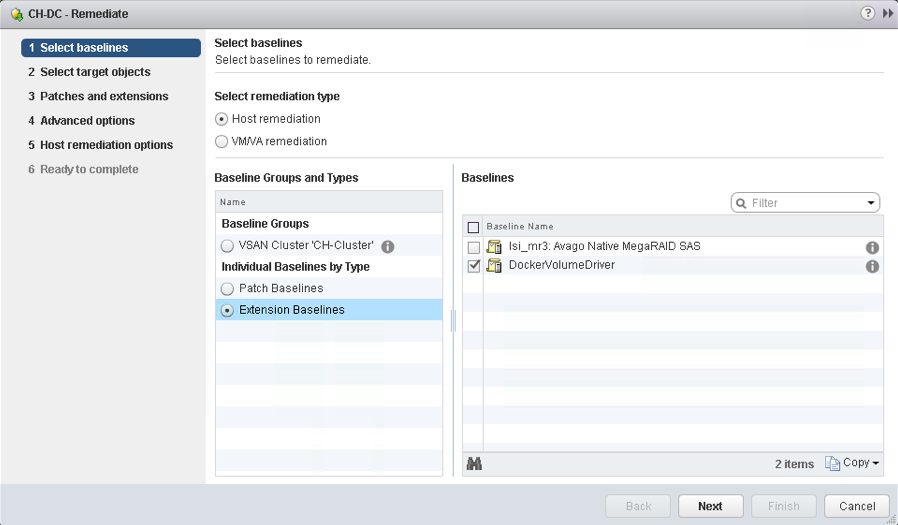Click info icon for DockerVolumeDriver baseline
The width and height of the screenshot is (898, 525).
coord(872,266)
